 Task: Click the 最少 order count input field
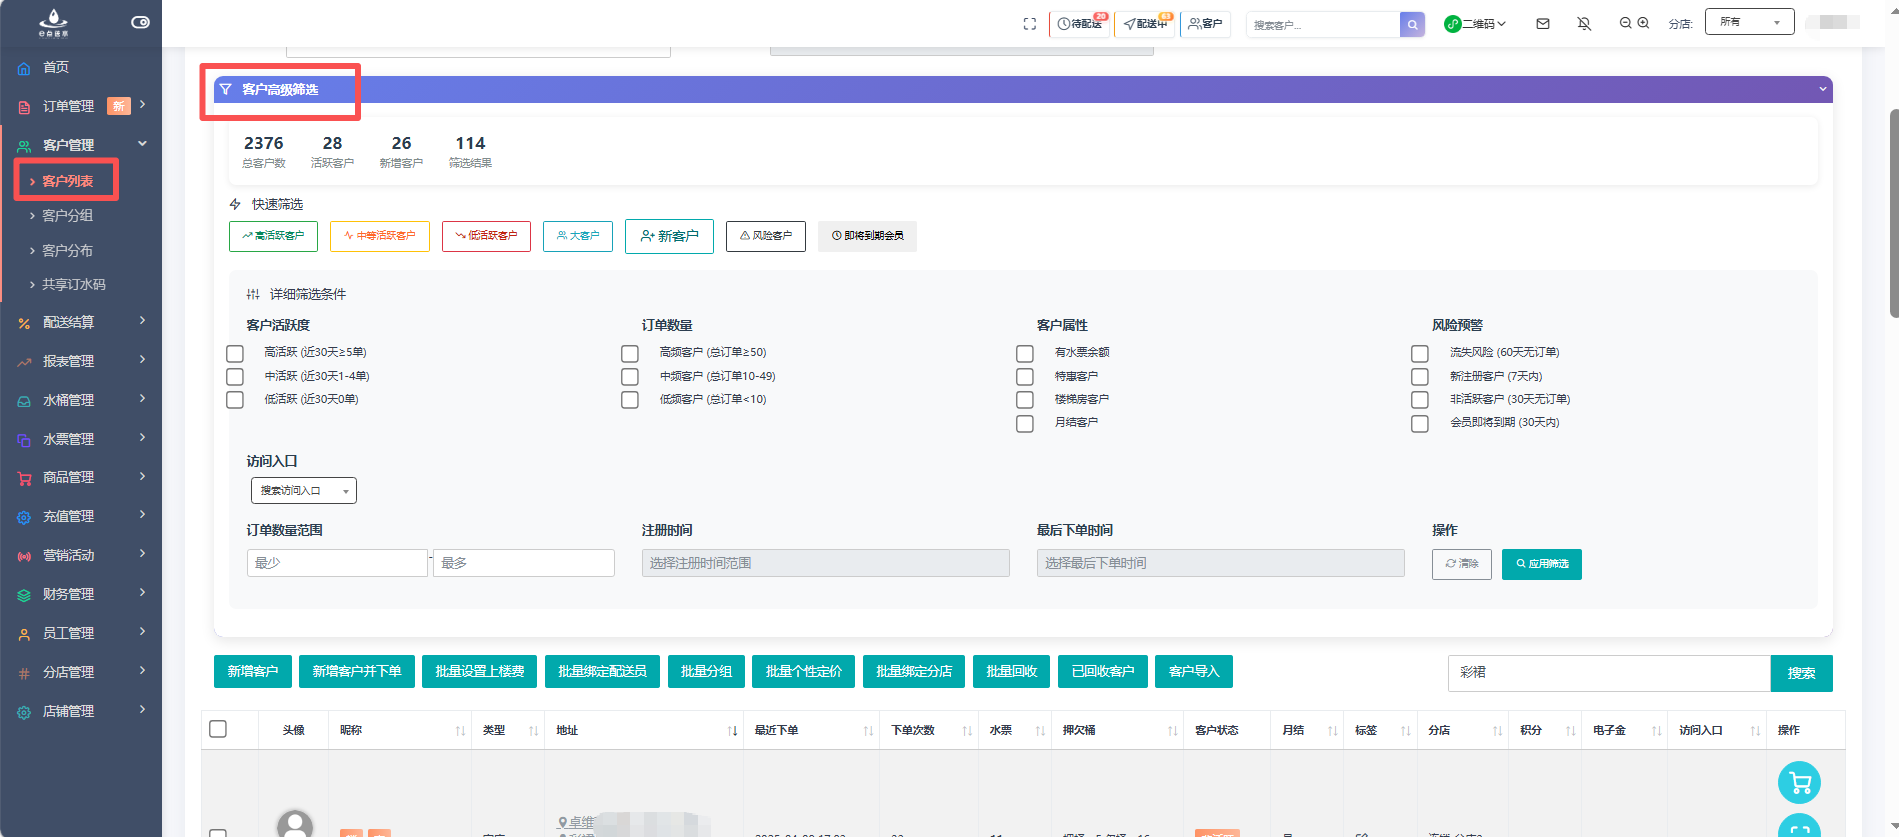pyautogui.click(x=337, y=563)
